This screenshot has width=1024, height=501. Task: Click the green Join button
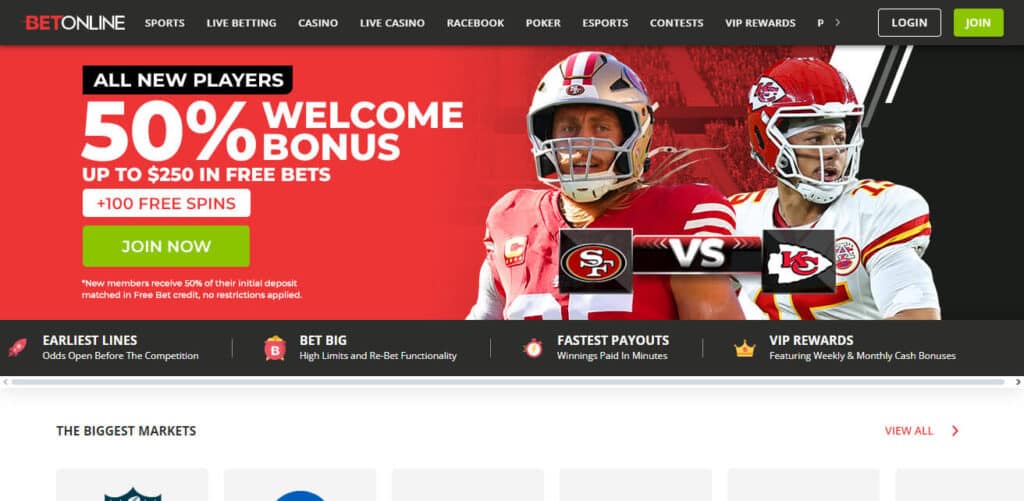[978, 23]
